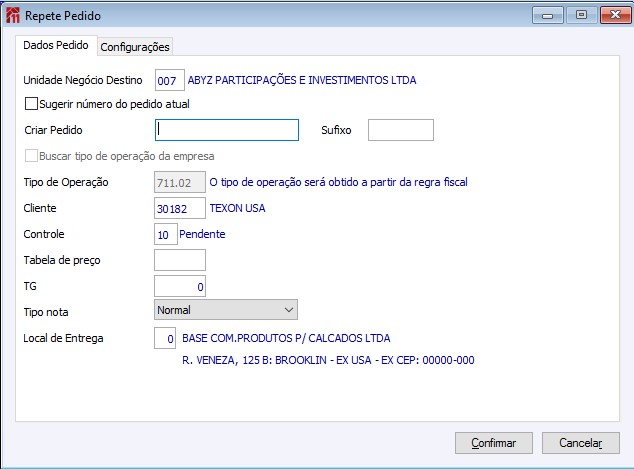The height and width of the screenshot is (469, 634).
Task: Click the ABYZ PARTICIPAÇÕES E INVESTIMENTOS LTDA text
Action: [x=302, y=80]
